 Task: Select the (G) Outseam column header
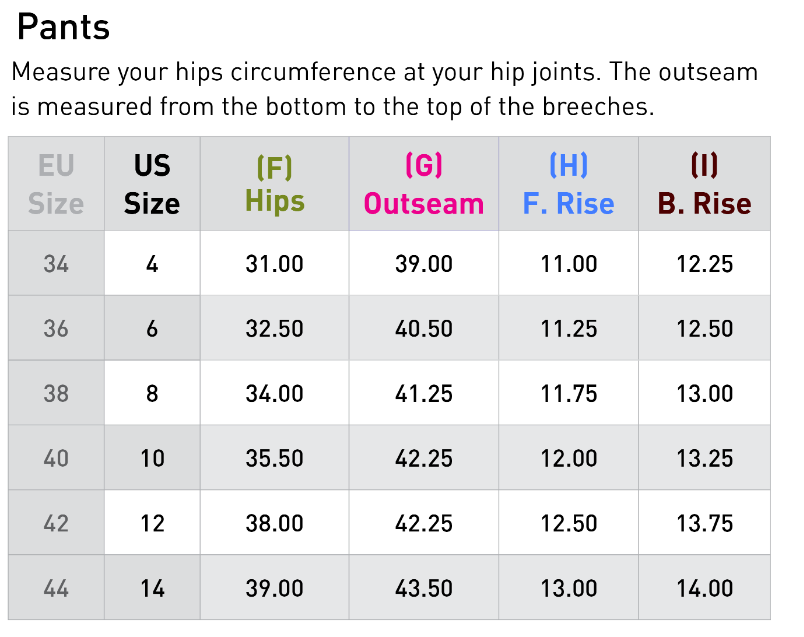point(424,184)
